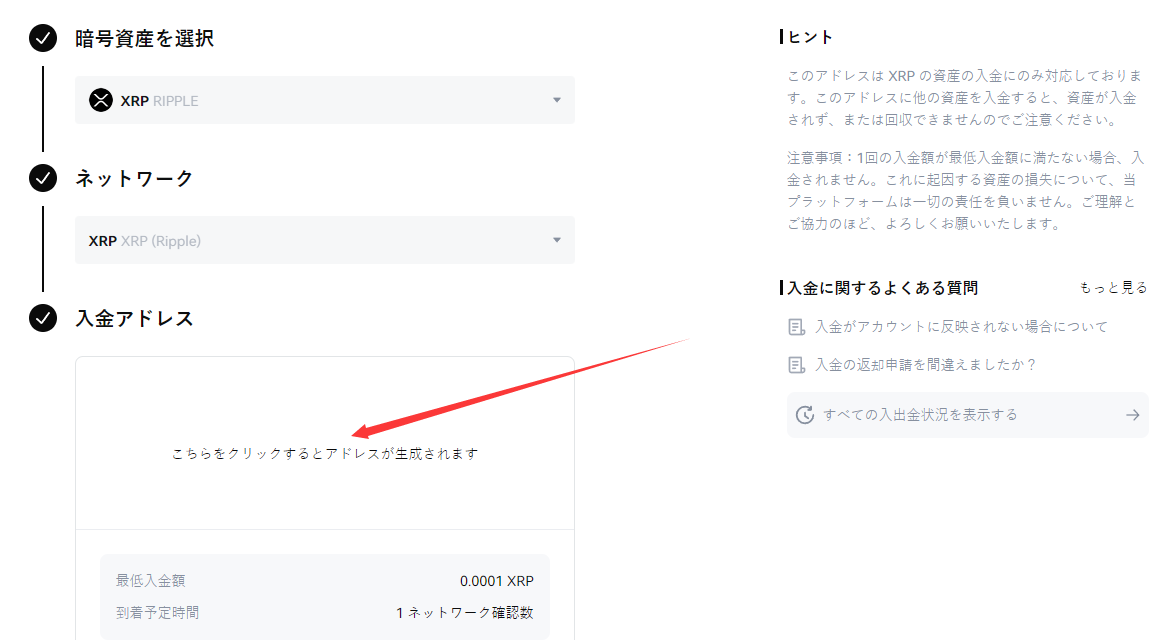Screen dimensions: 1175x640
Task: Click document icon next to 入金がアカウントに反映されない場合について
Action: [x=797, y=327]
